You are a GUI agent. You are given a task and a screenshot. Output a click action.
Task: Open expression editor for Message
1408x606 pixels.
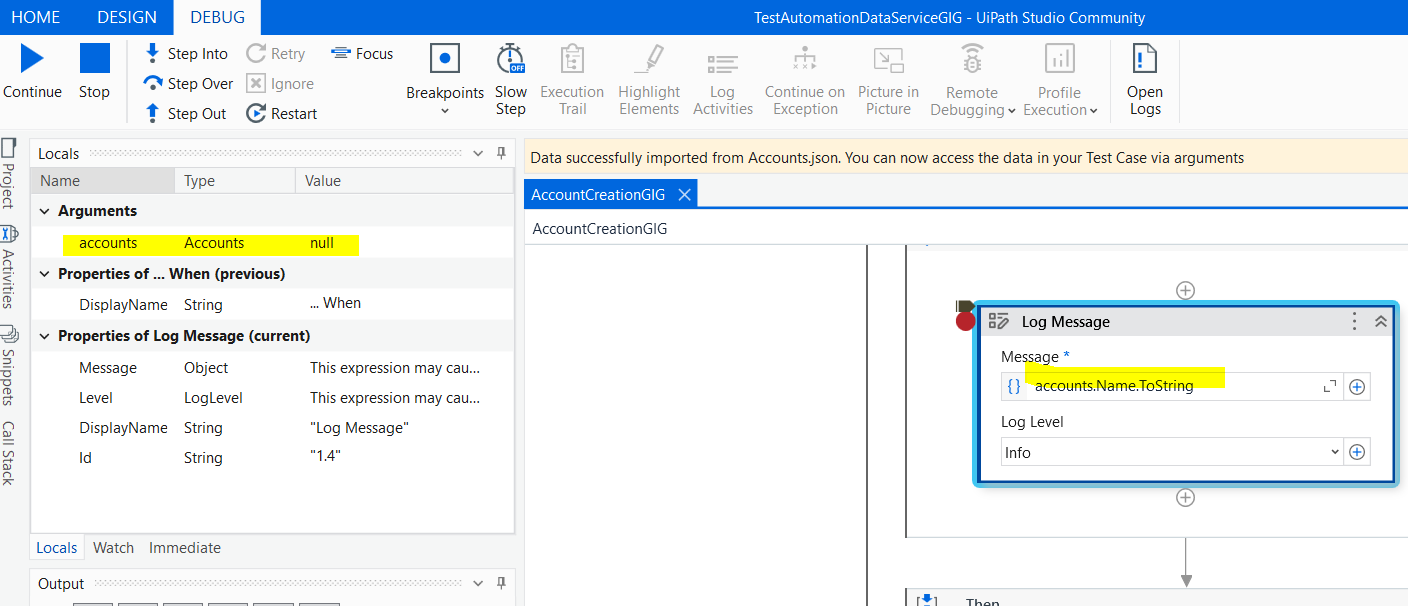[1330, 386]
